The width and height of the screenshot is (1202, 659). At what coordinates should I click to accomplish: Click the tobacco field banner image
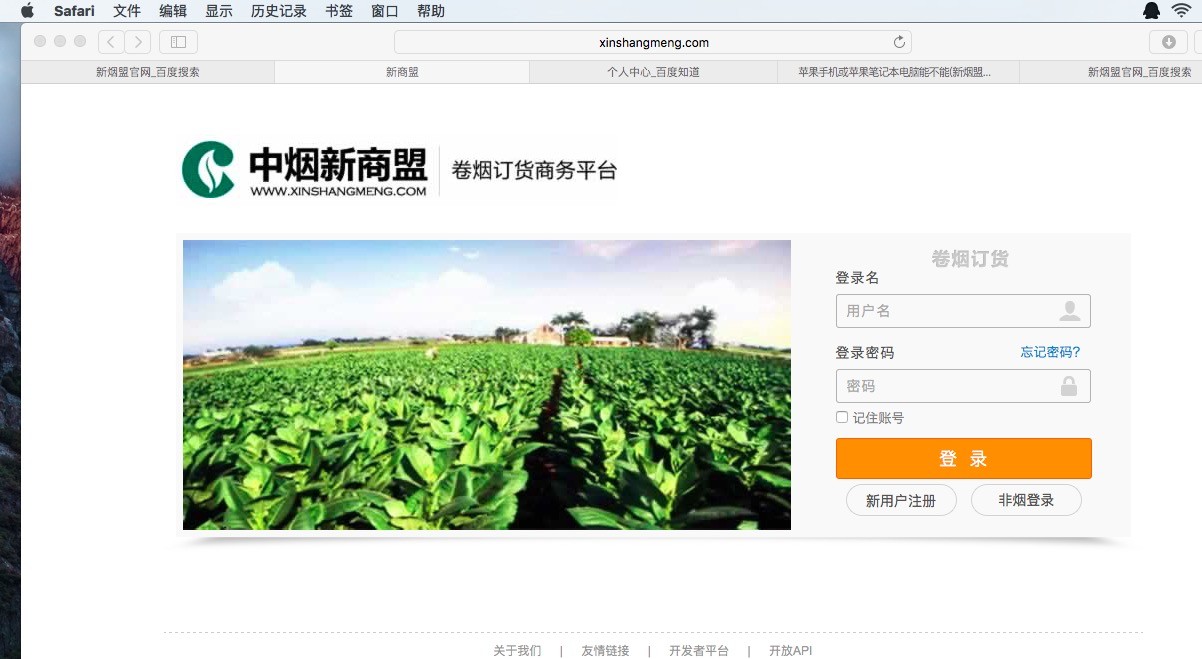pos(487,385)
